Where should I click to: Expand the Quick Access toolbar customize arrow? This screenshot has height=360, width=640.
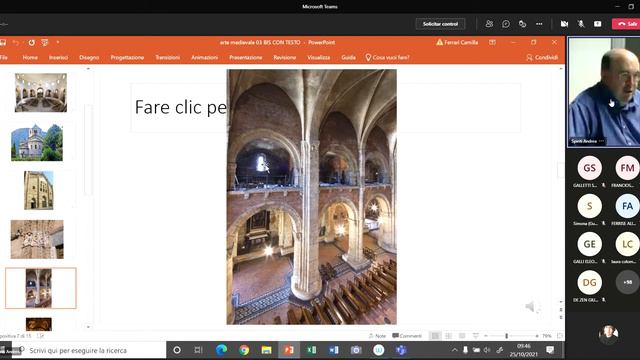click(58, 42)
